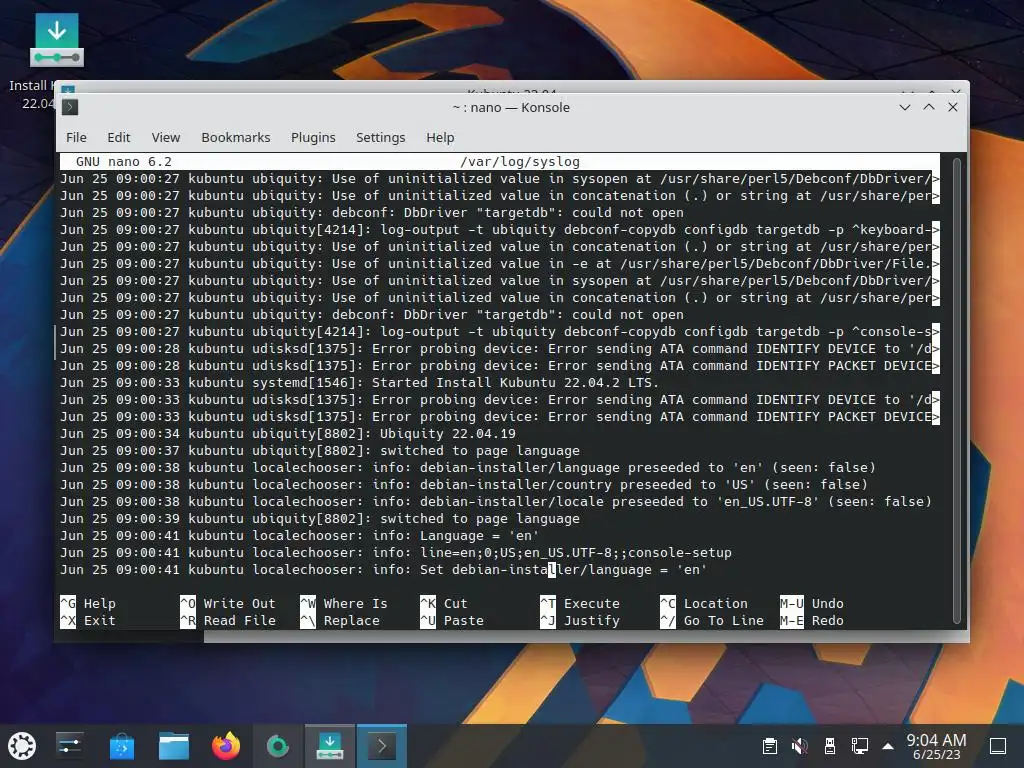
Task: Open System Settings from the taskbar
Action: point(69,746)
